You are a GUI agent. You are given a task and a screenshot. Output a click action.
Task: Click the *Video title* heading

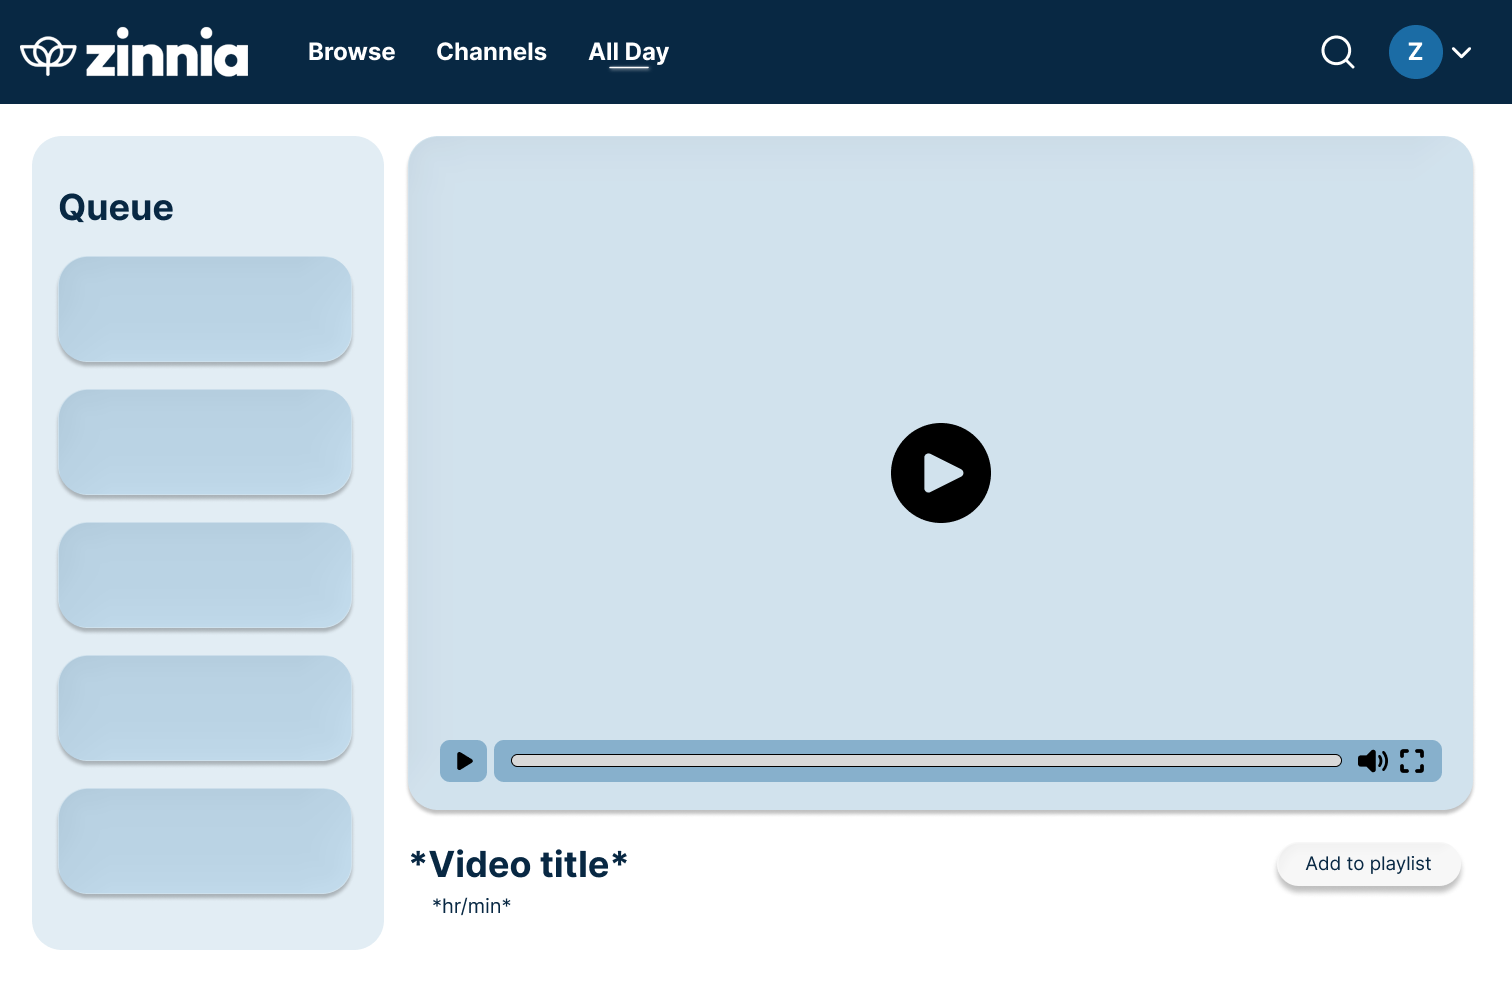(x=519, y=865)
